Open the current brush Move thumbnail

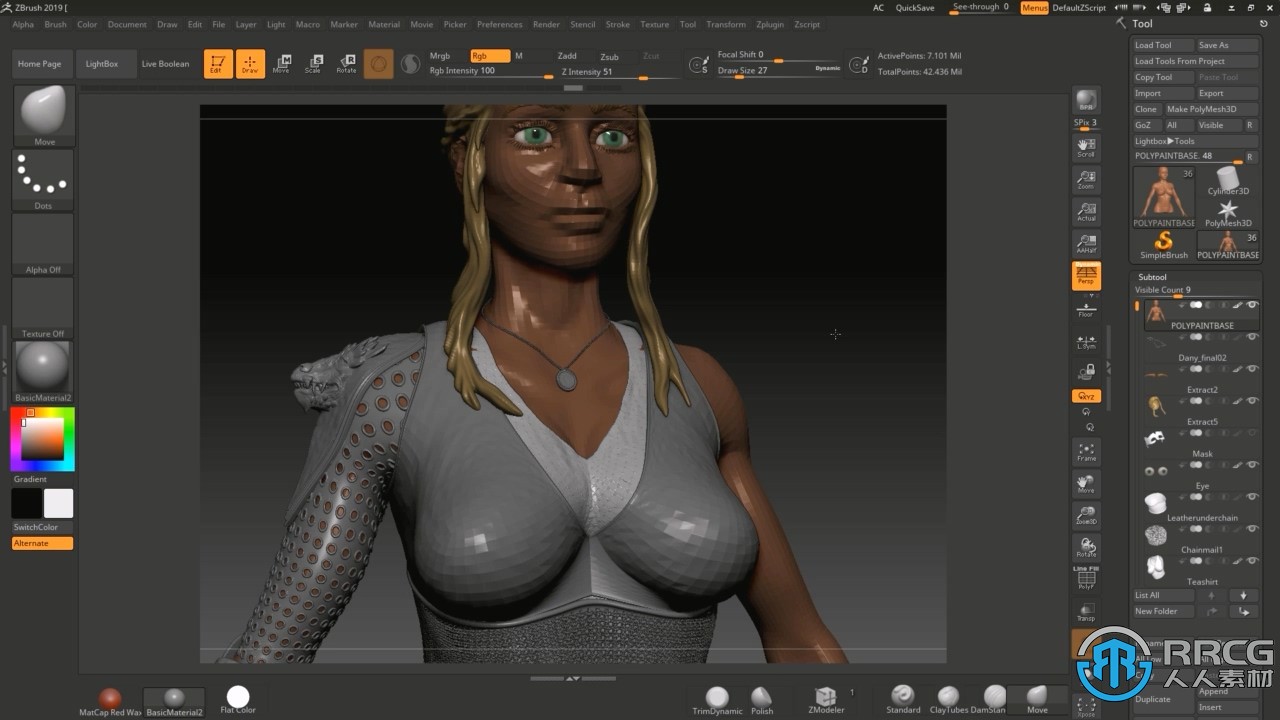[x=44, y=116]
